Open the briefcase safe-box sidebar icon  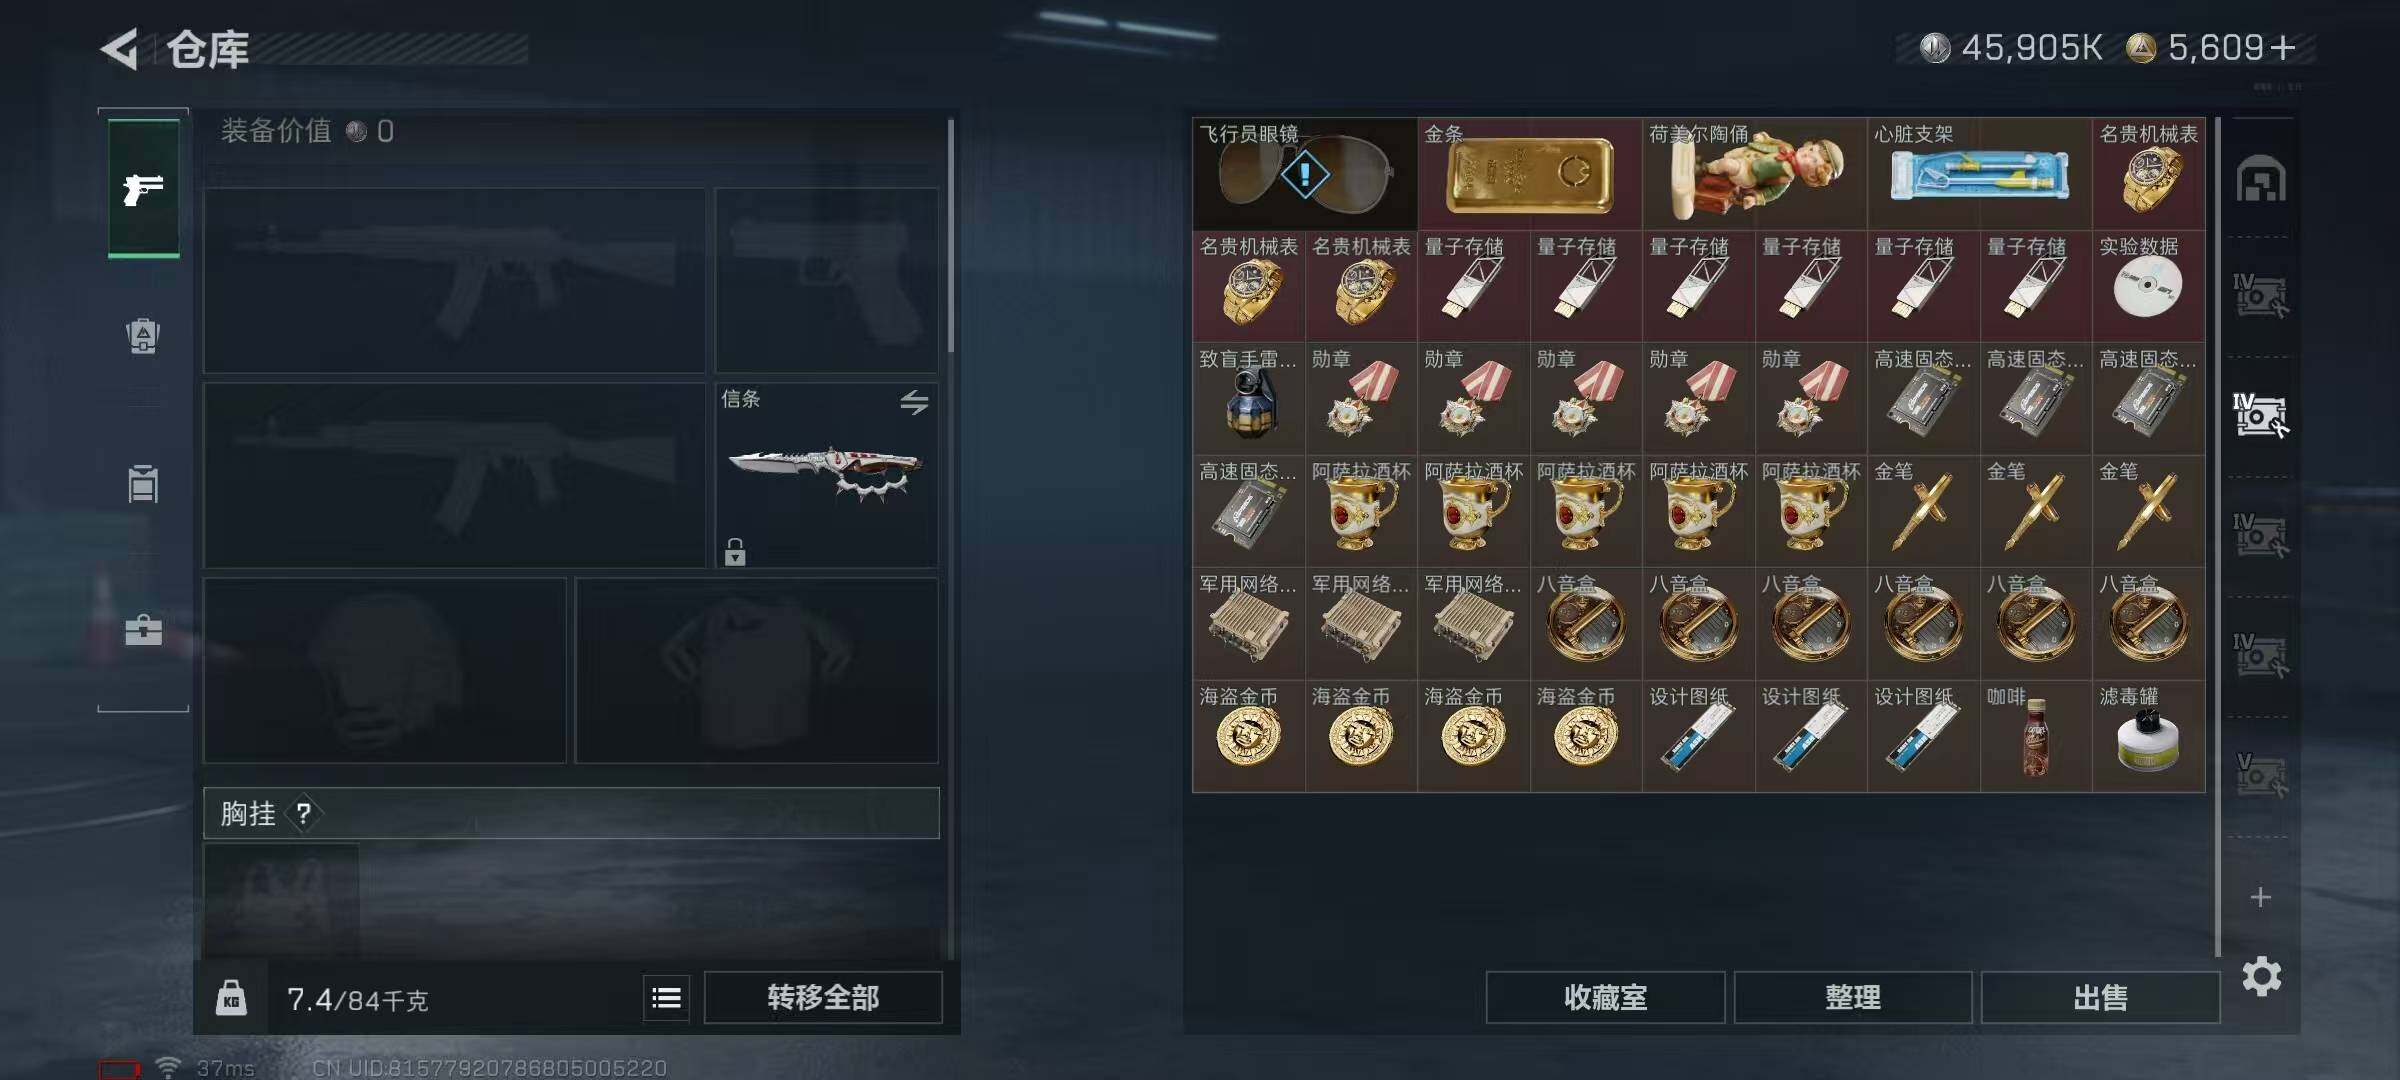[x=143, y=630]
